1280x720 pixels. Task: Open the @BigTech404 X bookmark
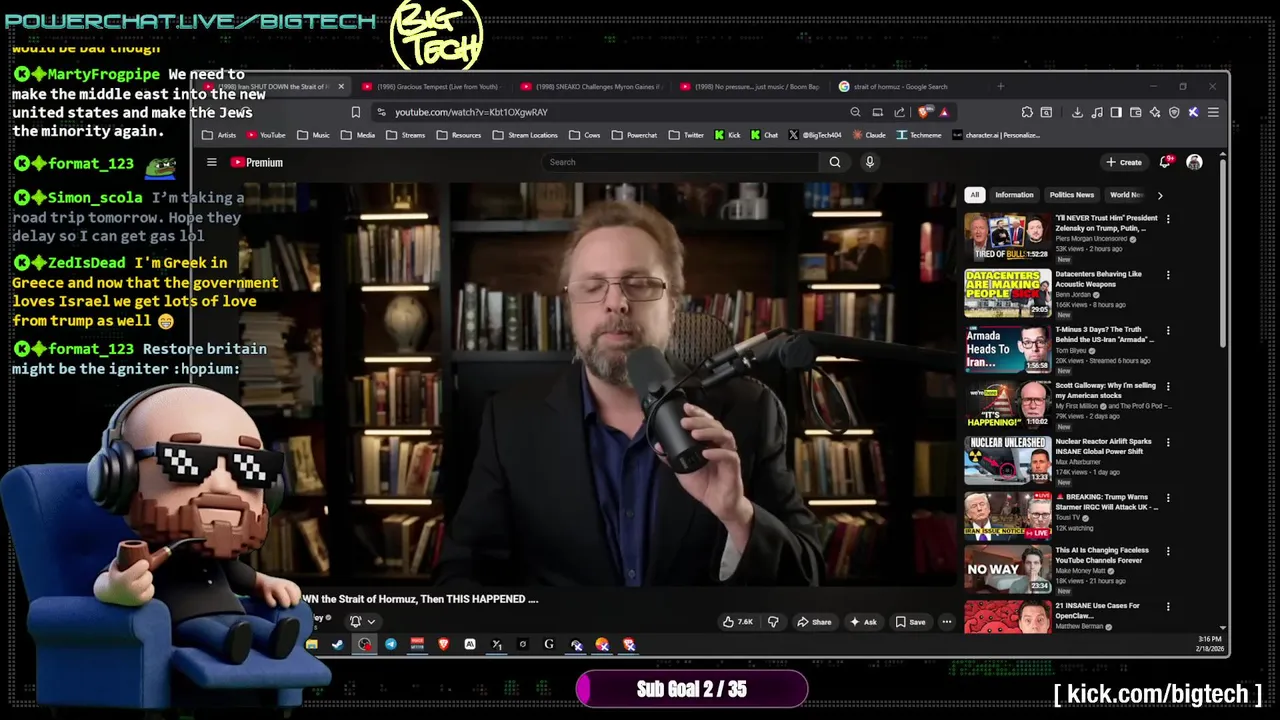pyautogui.click(x=815, y=135)
